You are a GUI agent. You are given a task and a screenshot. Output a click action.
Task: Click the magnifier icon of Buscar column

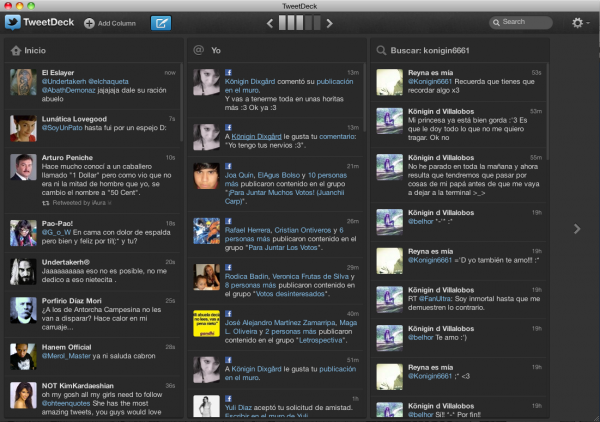381,51
